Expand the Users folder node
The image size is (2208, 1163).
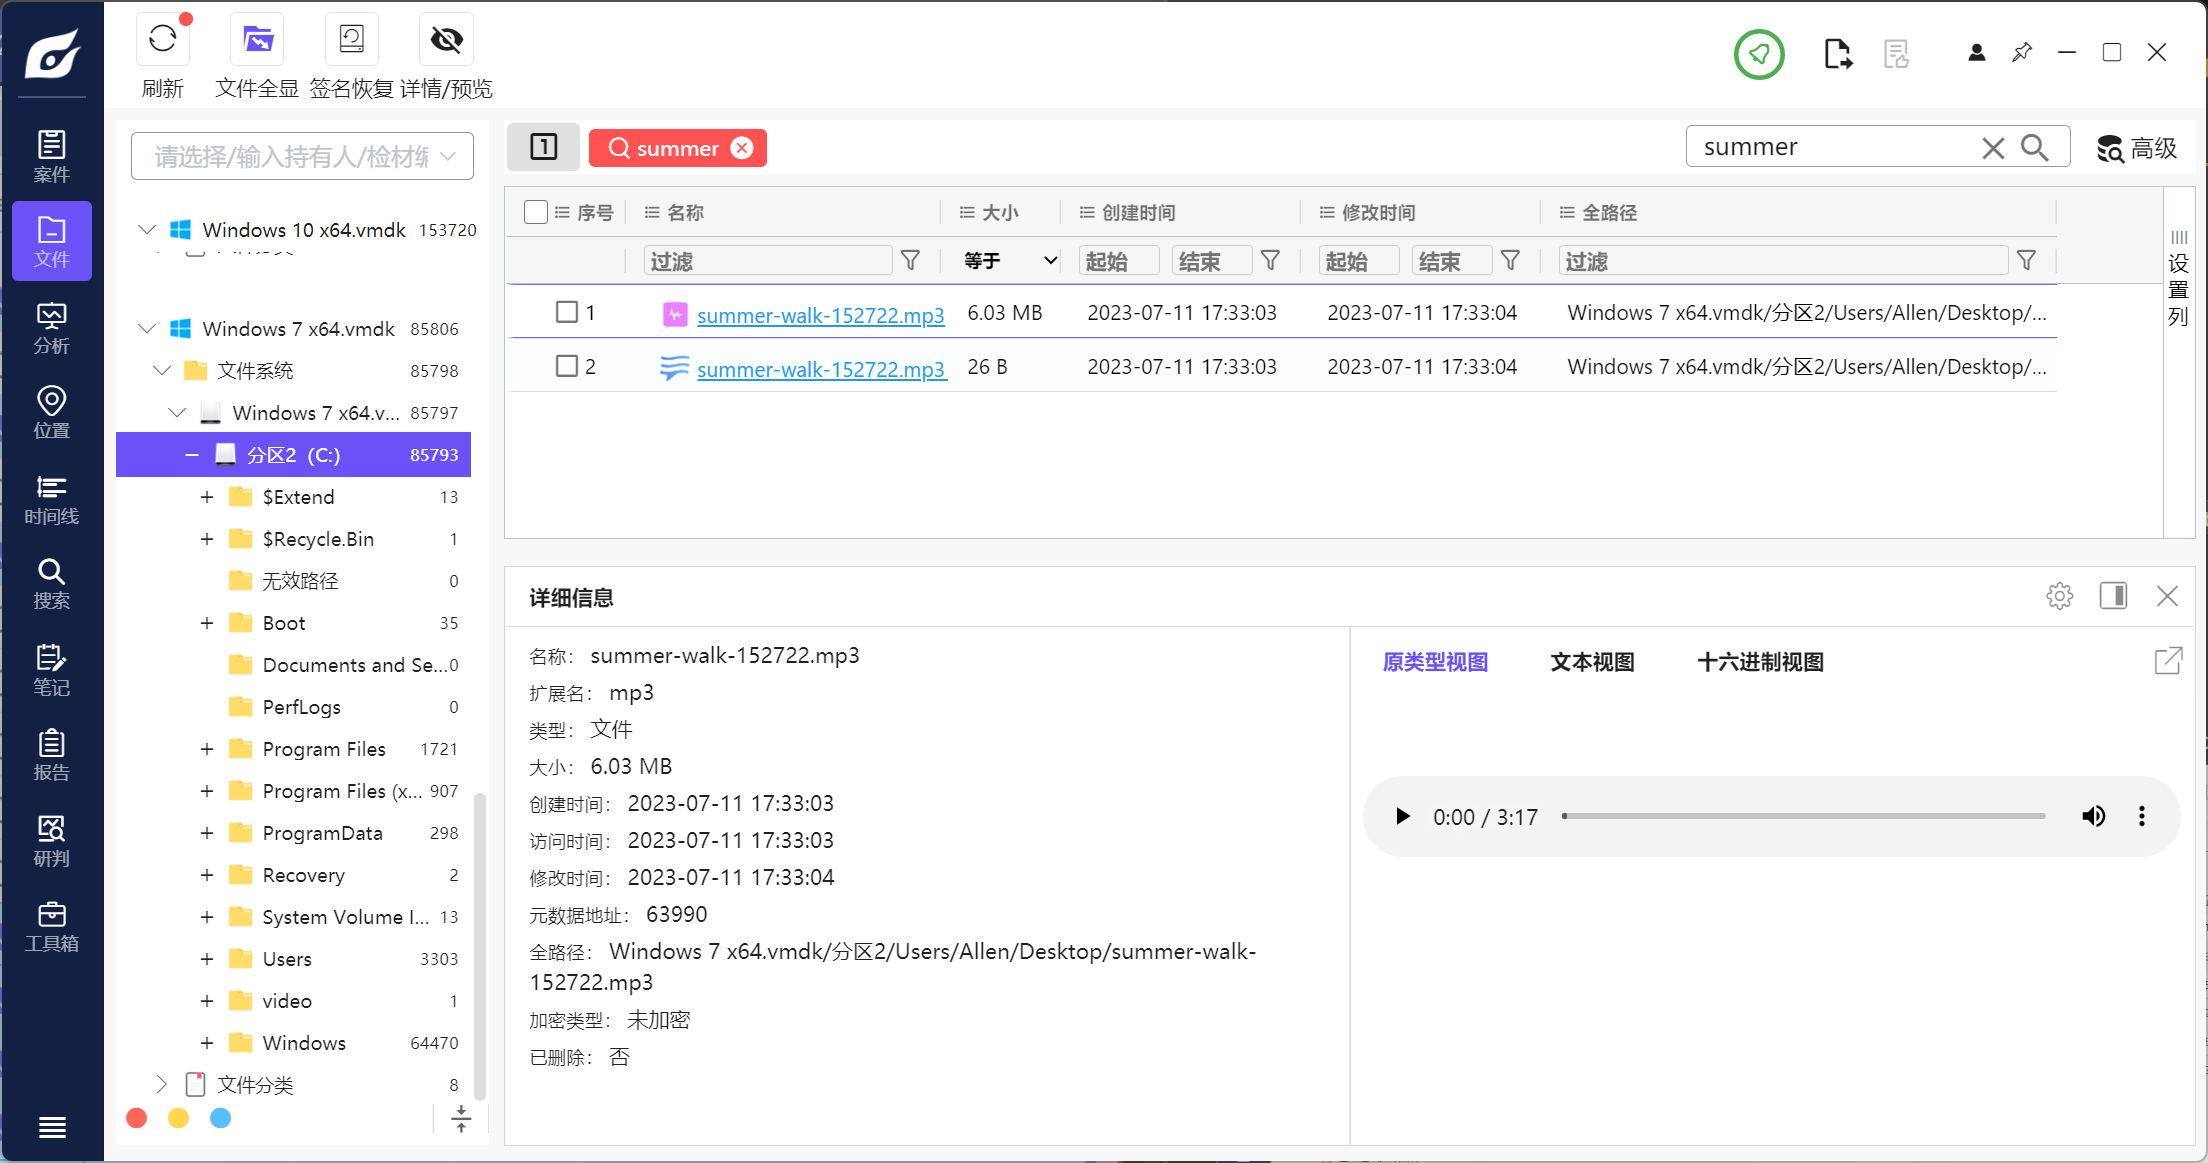(x=207, y=959)
